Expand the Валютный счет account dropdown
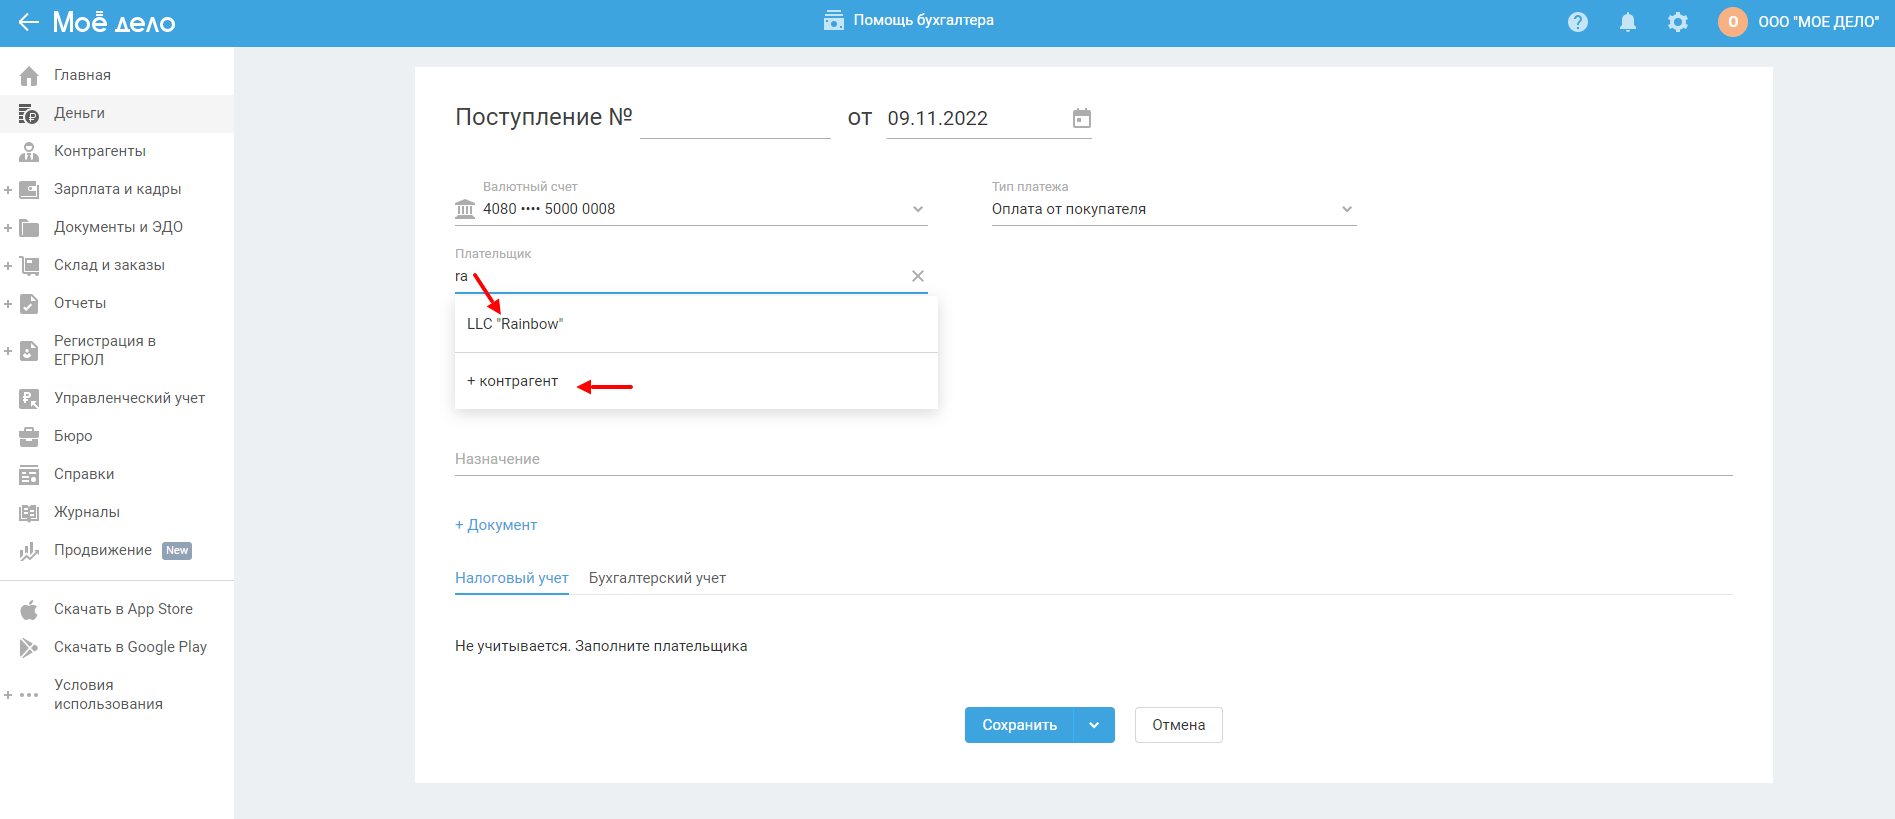The image size is (1895, 819). coord(917,209)
